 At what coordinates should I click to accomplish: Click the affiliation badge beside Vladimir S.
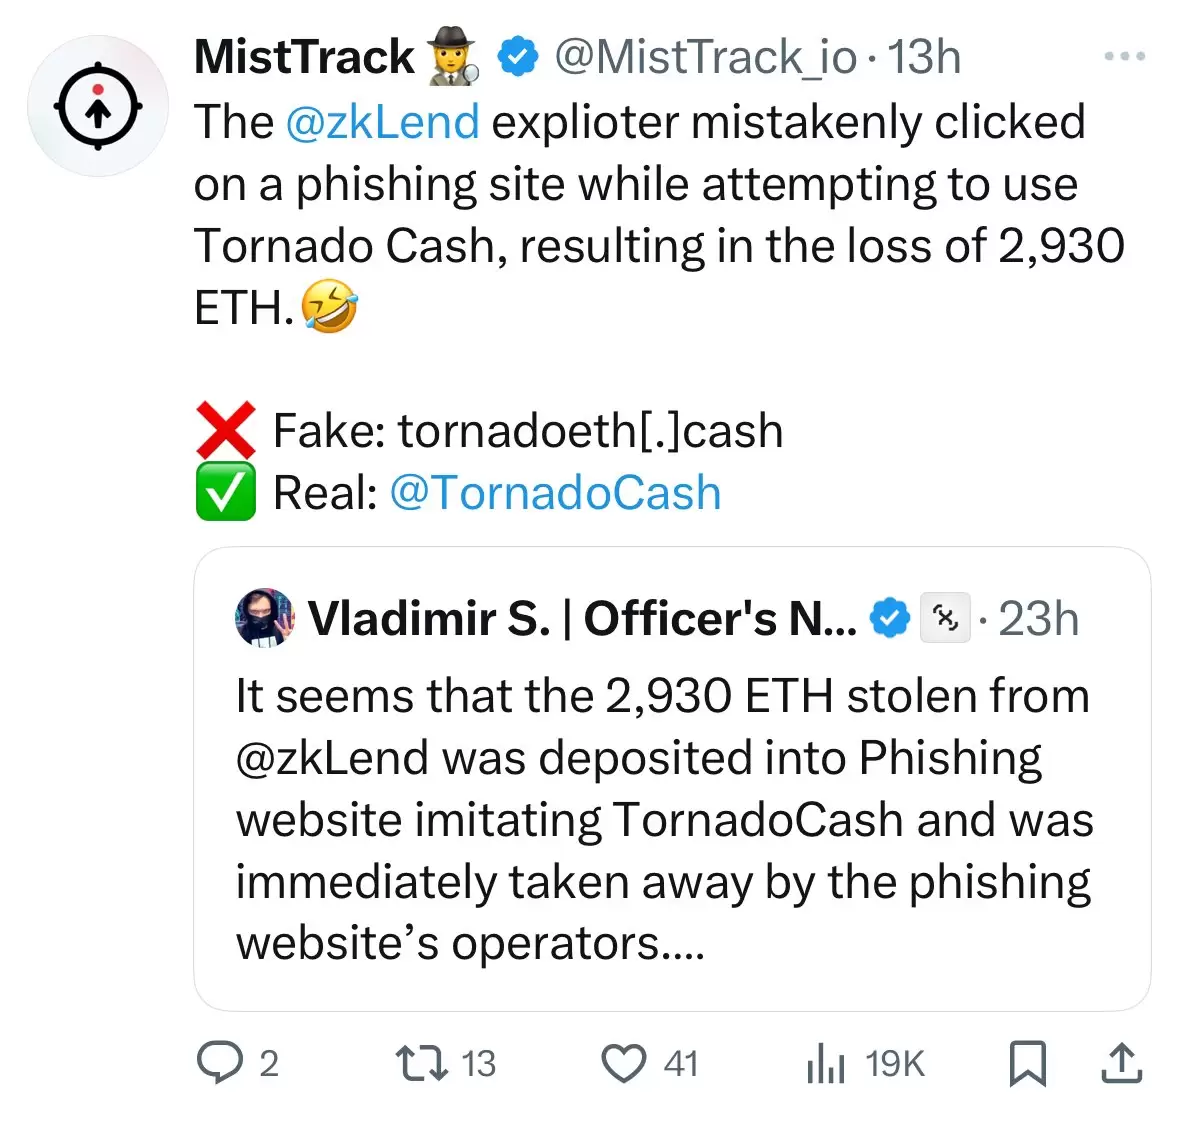pyautogui.click(x=945, y=618)
